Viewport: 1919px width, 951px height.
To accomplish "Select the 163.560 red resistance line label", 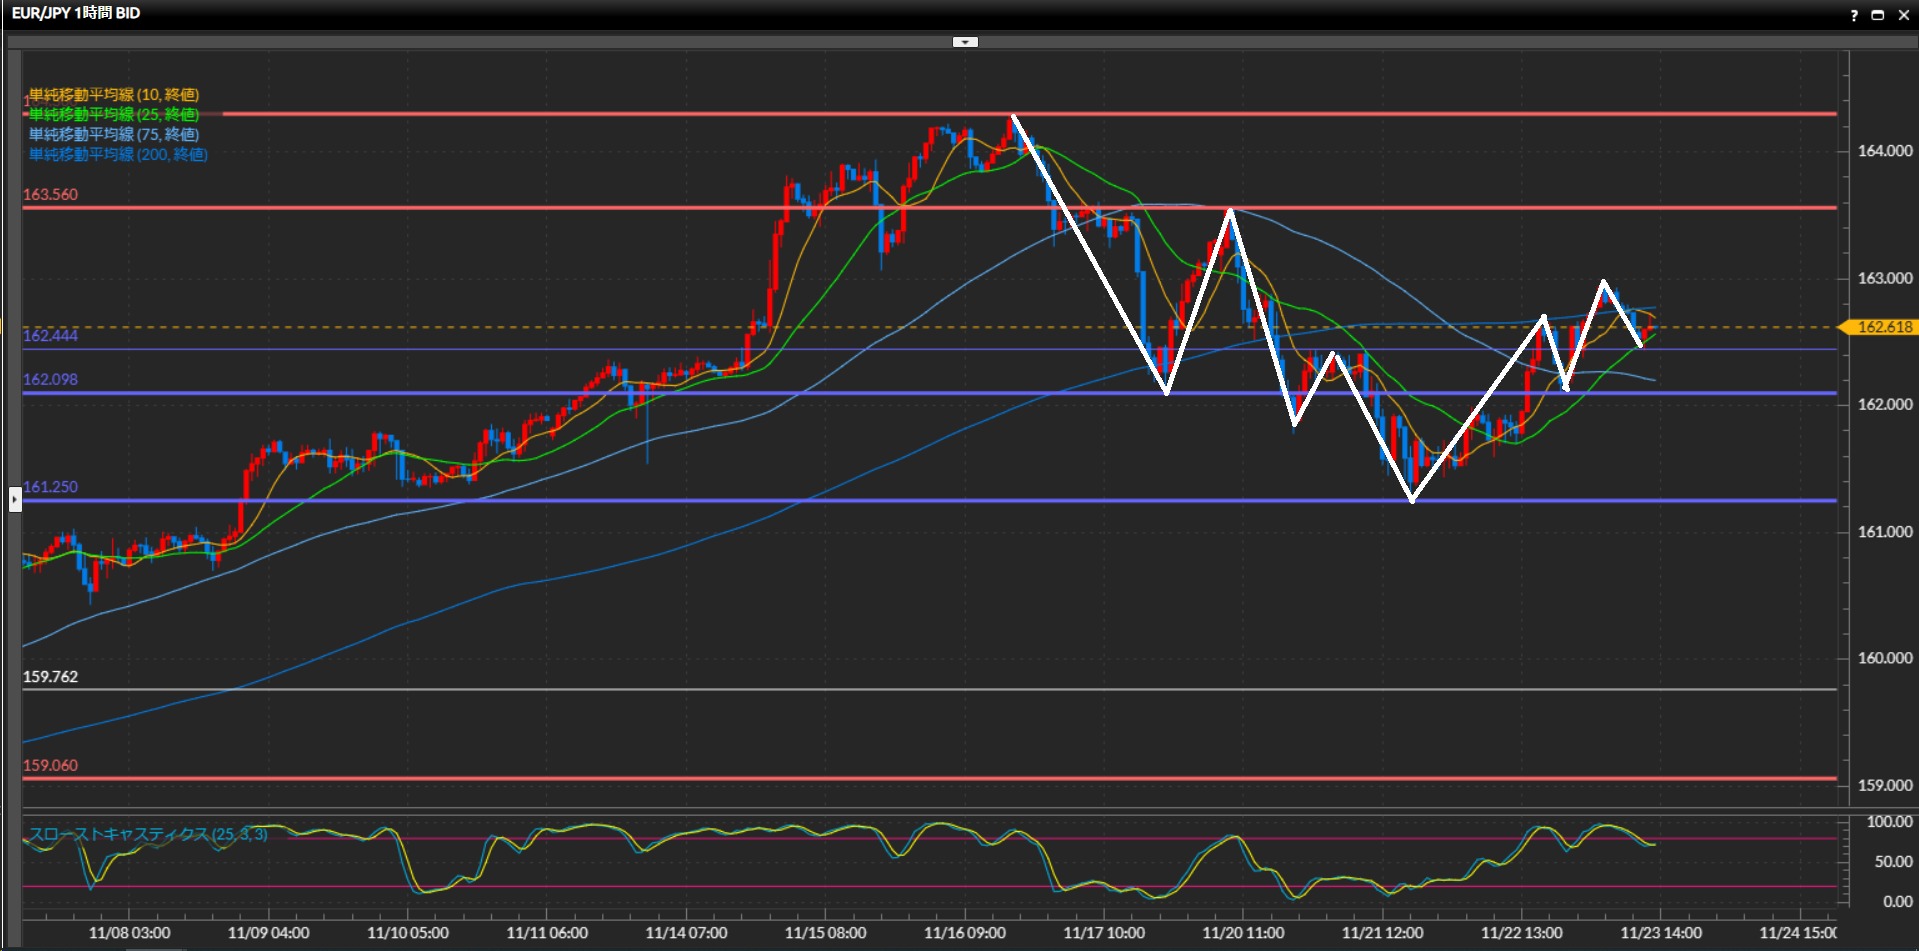I will (x=50, y=195).
